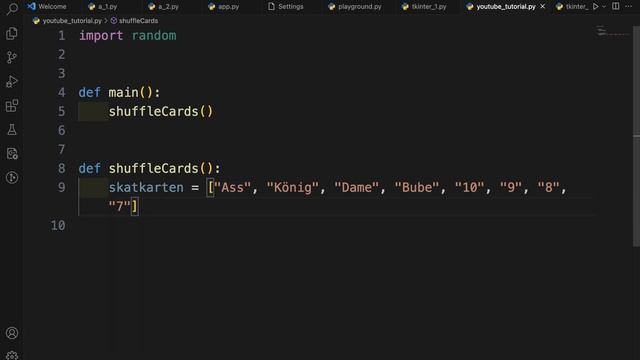
Task: Click main in the def main line
Action: tap(123, 92)
